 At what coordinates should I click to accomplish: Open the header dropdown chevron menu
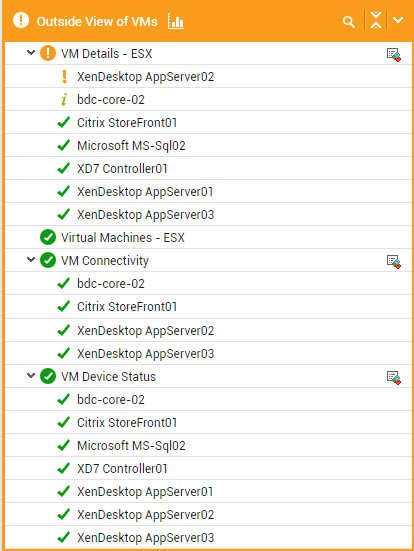coord(398,20)
